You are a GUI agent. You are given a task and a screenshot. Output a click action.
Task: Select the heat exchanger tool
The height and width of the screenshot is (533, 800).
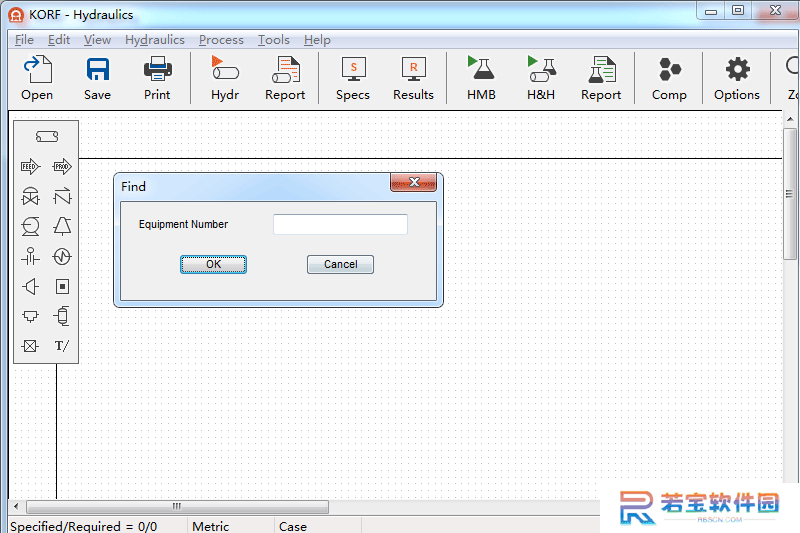[62, 256]
